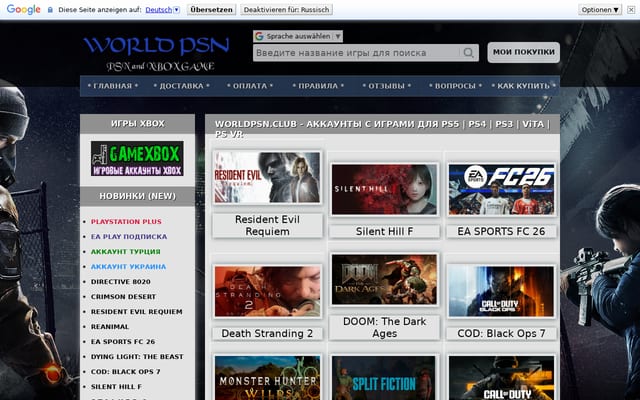Click the Google logo in translate bar
Image resolution: width=640 pixels, height=400 pixels.
click(x=24, y=9)
